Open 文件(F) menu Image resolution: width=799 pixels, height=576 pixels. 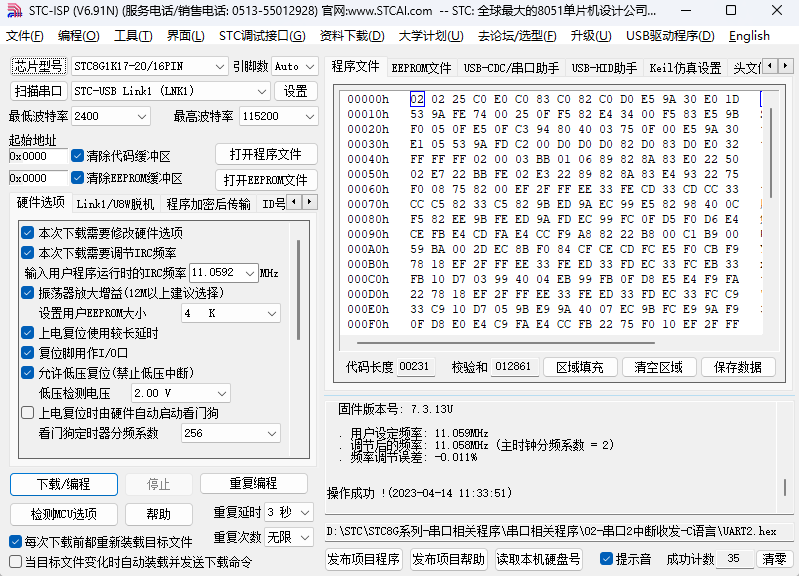coord(24,36)
